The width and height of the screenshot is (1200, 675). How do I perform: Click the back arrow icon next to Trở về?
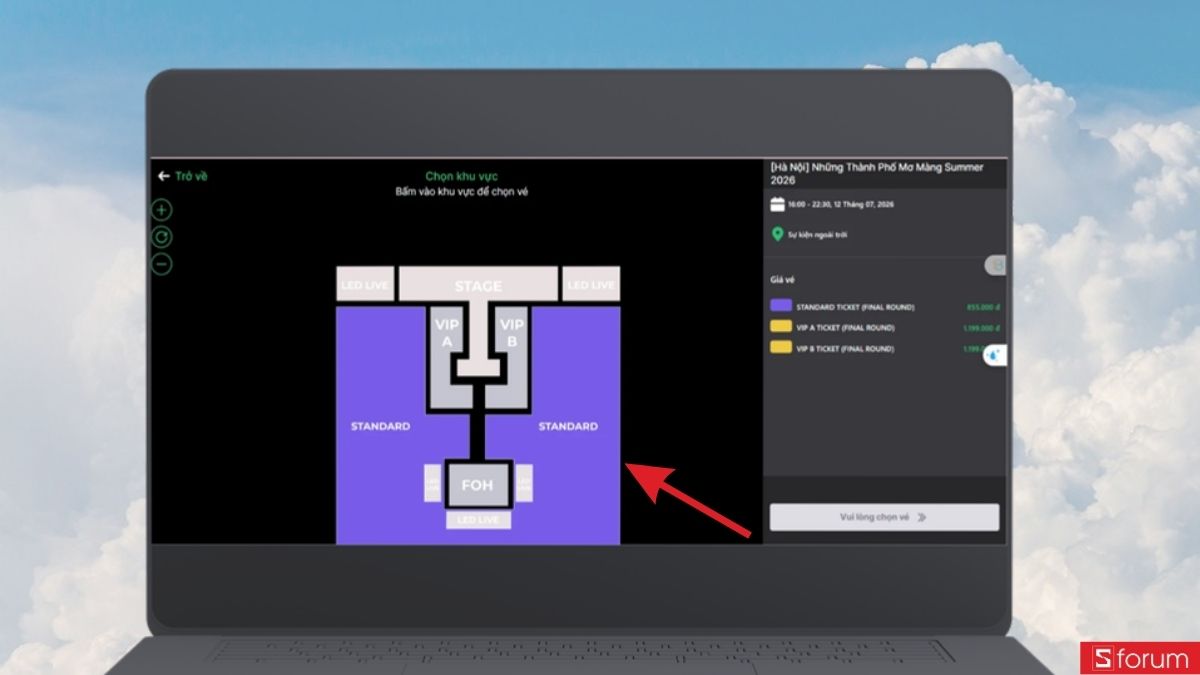click(x=163, y=176)
